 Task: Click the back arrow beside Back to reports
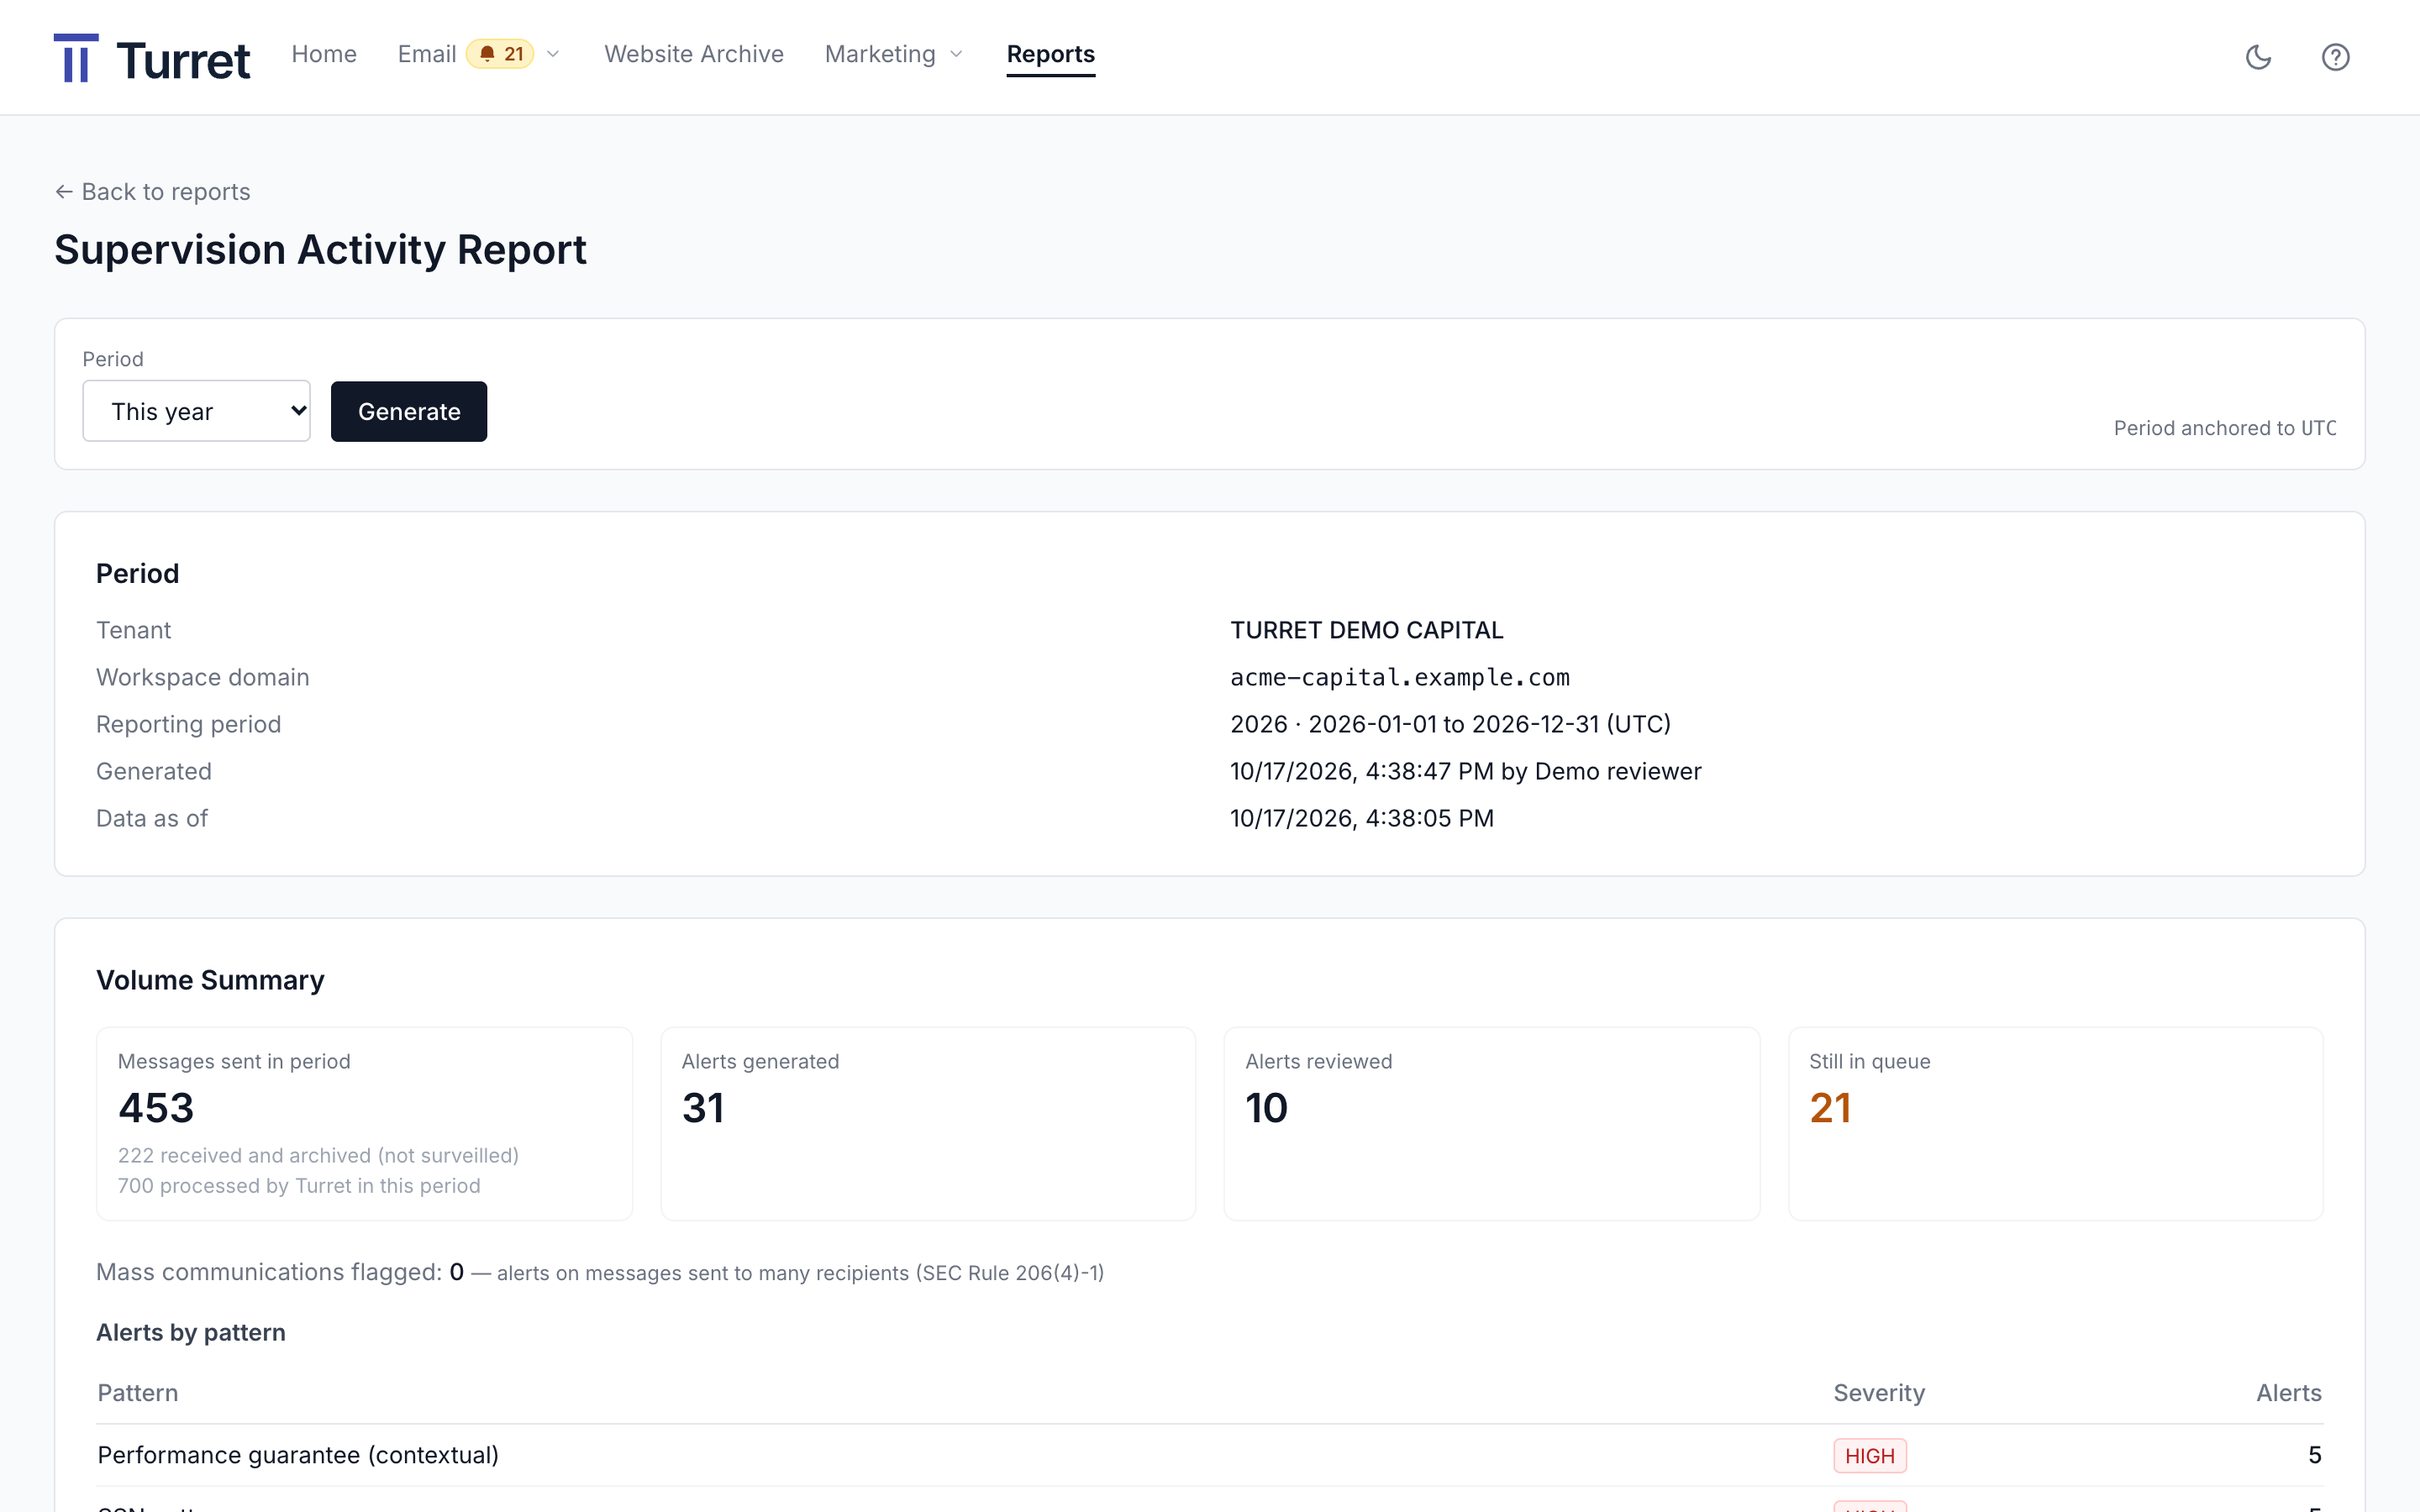tap(64, 191)
